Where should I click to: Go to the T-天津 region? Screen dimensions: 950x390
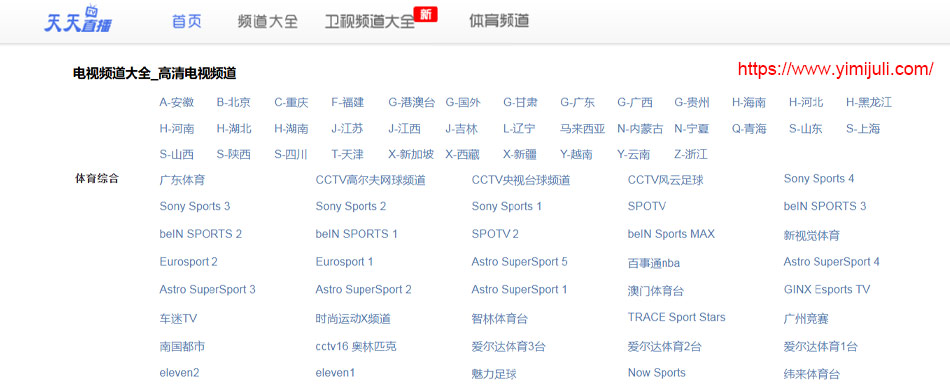[x=348, y=154]
